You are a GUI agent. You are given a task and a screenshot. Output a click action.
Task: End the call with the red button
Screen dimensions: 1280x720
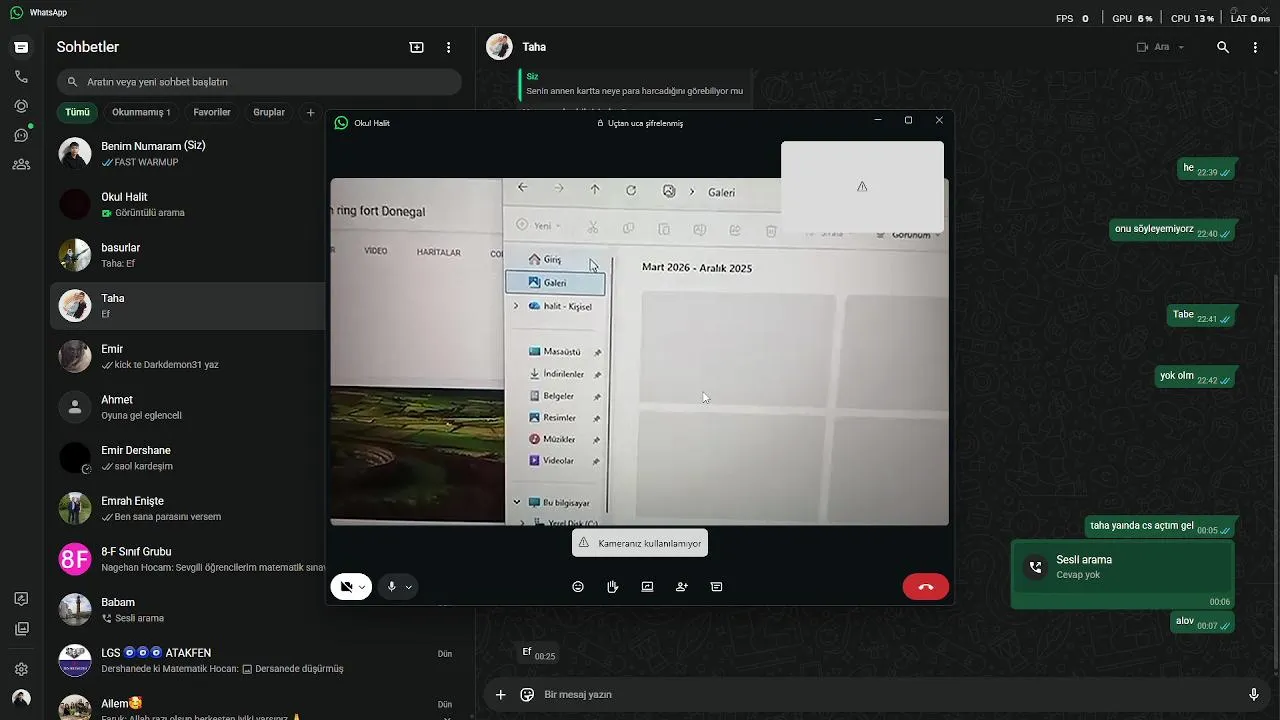(x=926, y=587)
